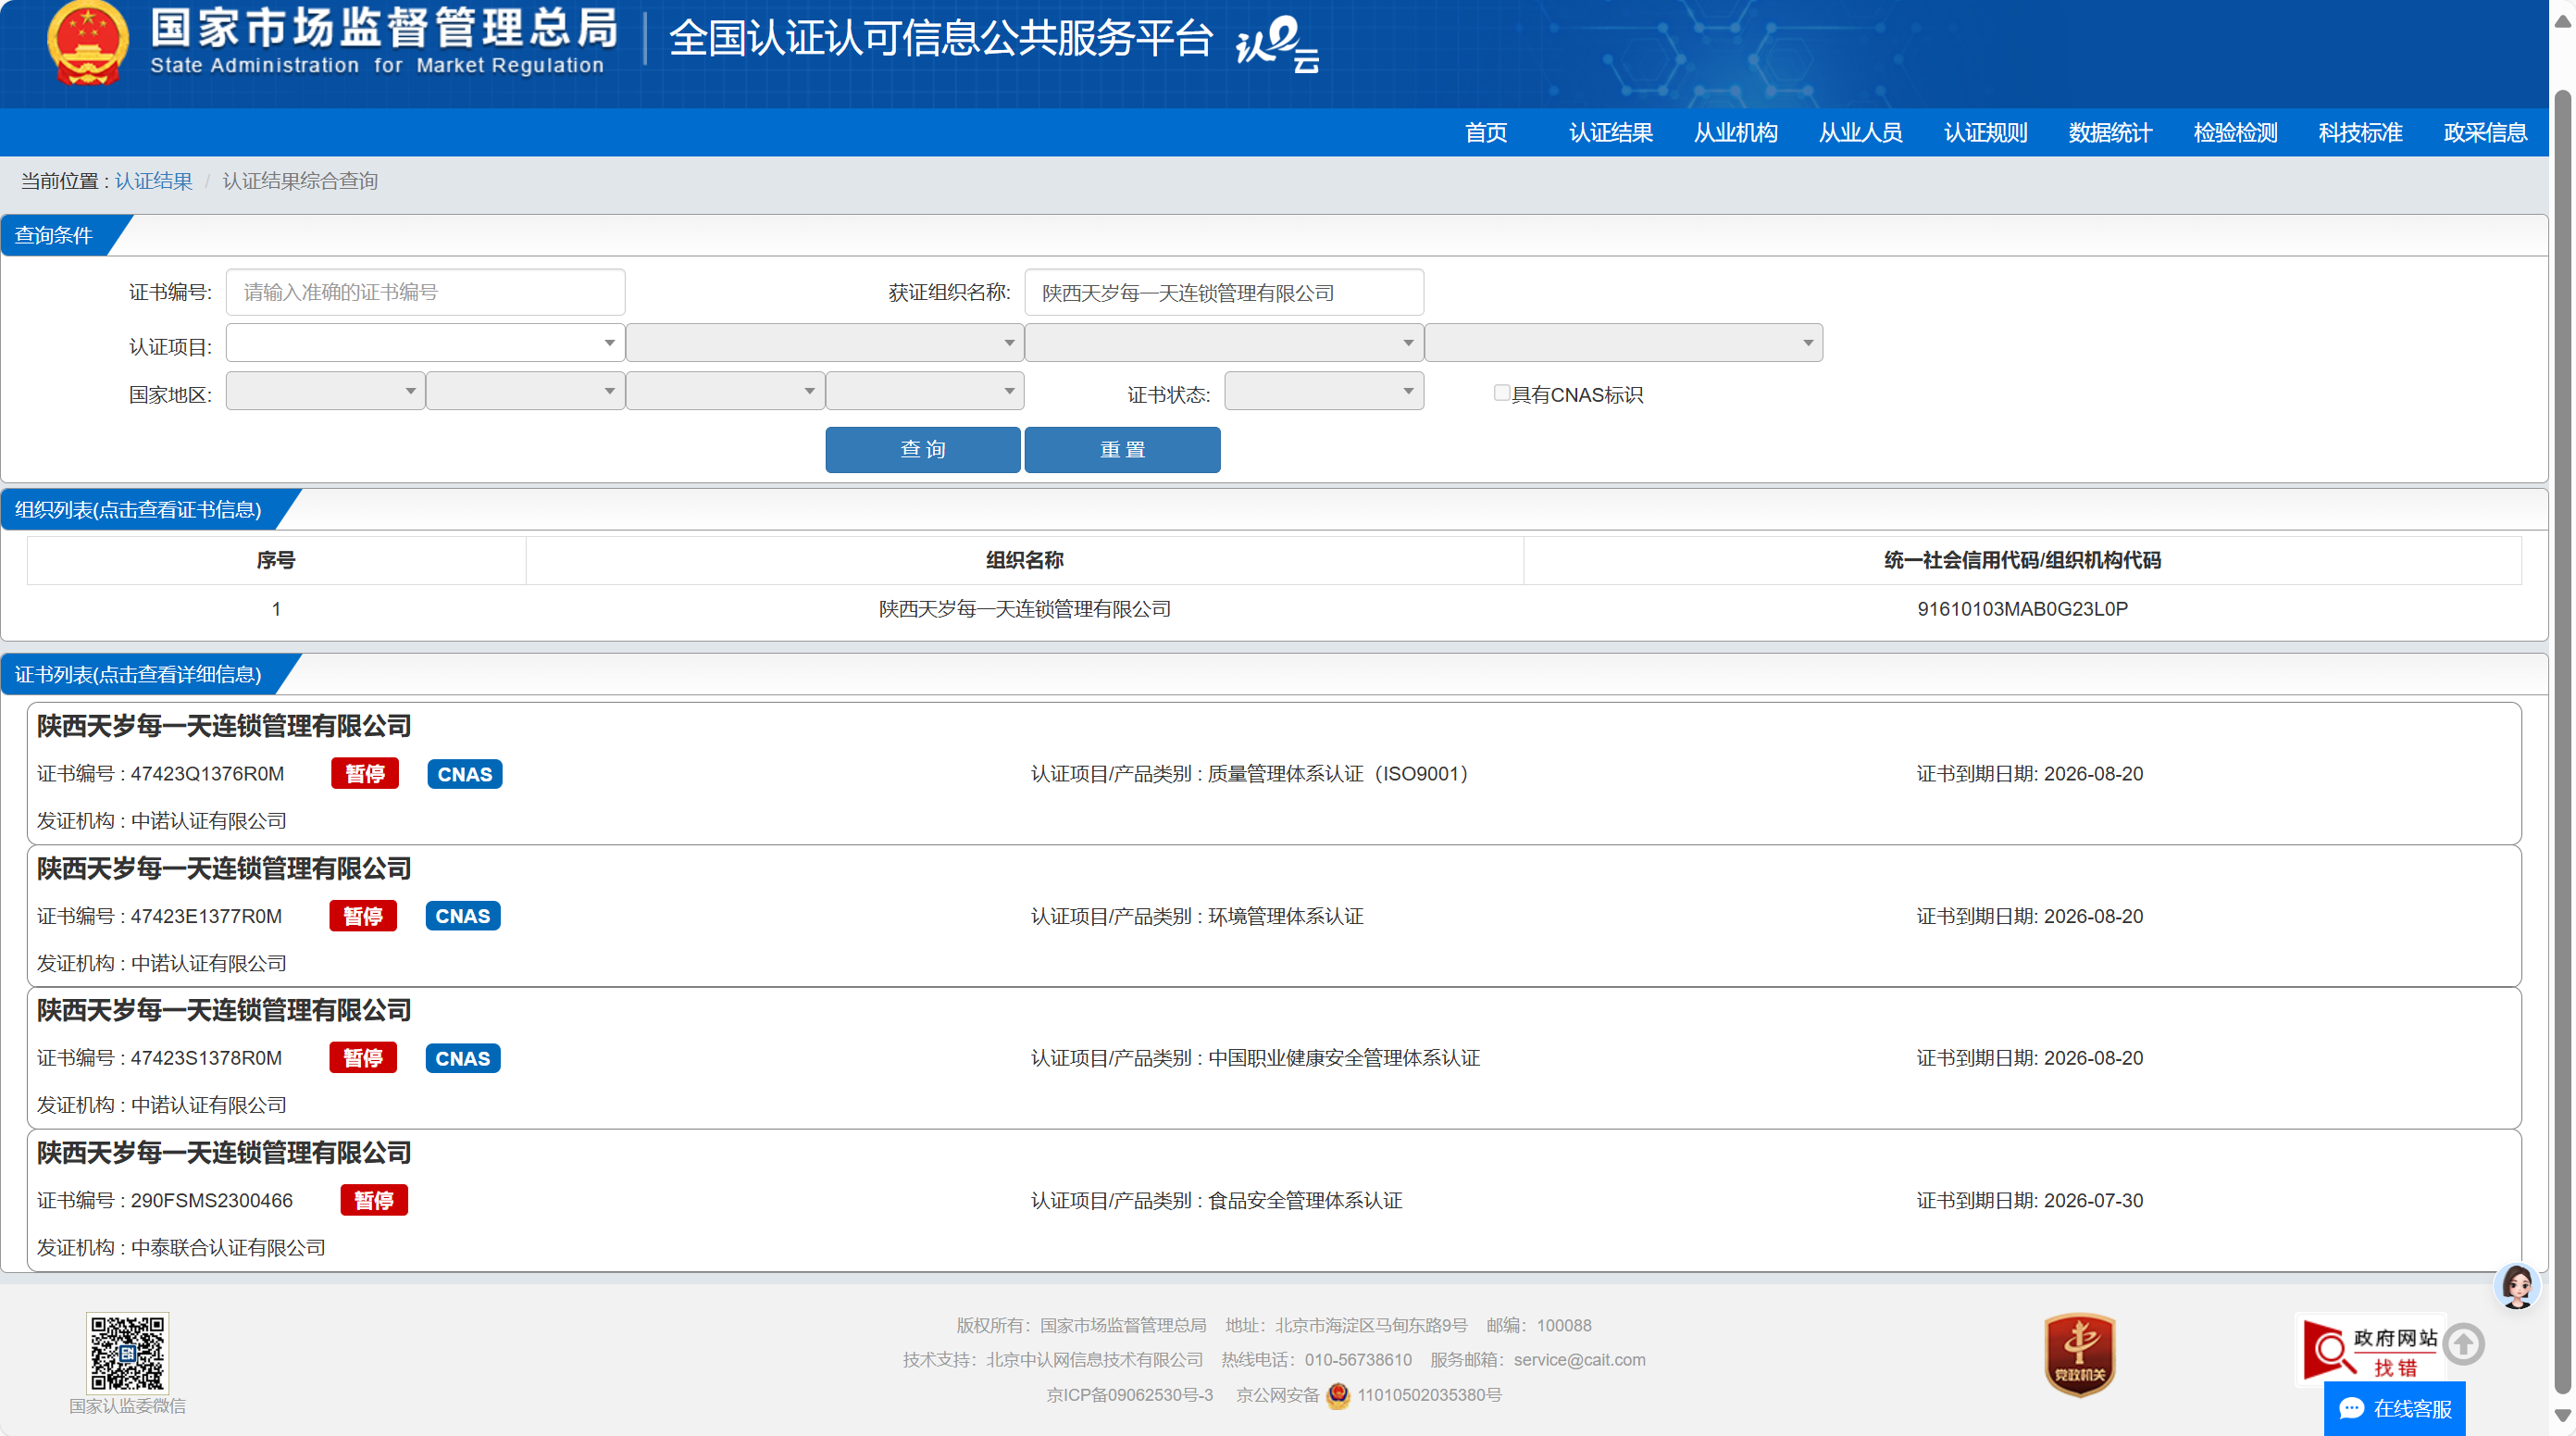
Task: Open the third 国家地区 dropdown
Action: click(x=725, y=390)
